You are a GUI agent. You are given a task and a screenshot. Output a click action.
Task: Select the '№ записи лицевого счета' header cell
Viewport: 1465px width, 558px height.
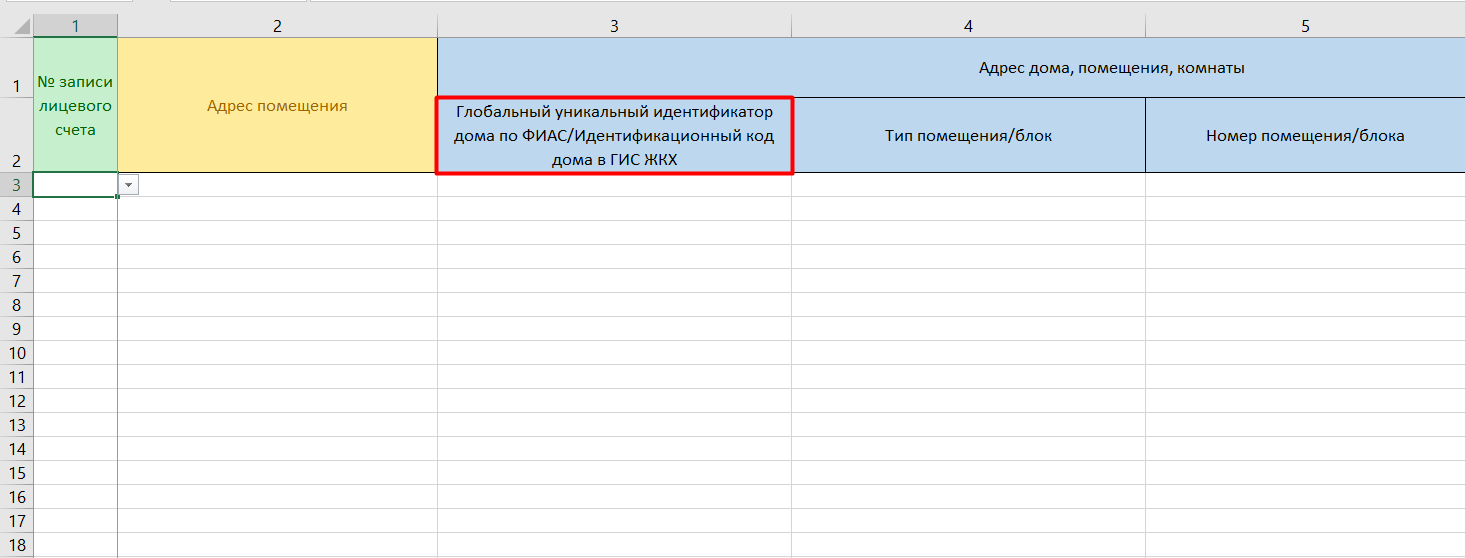pos(75,105)
